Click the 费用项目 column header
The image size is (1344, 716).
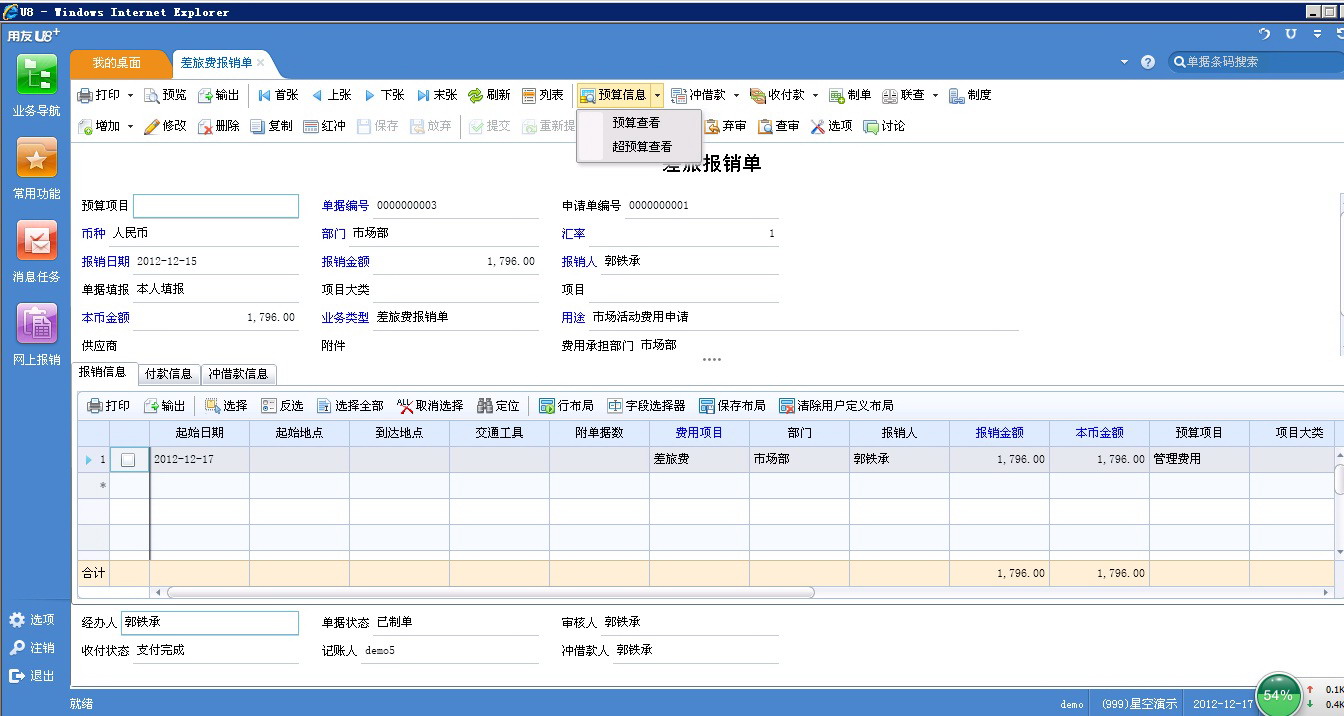(699, 433)
